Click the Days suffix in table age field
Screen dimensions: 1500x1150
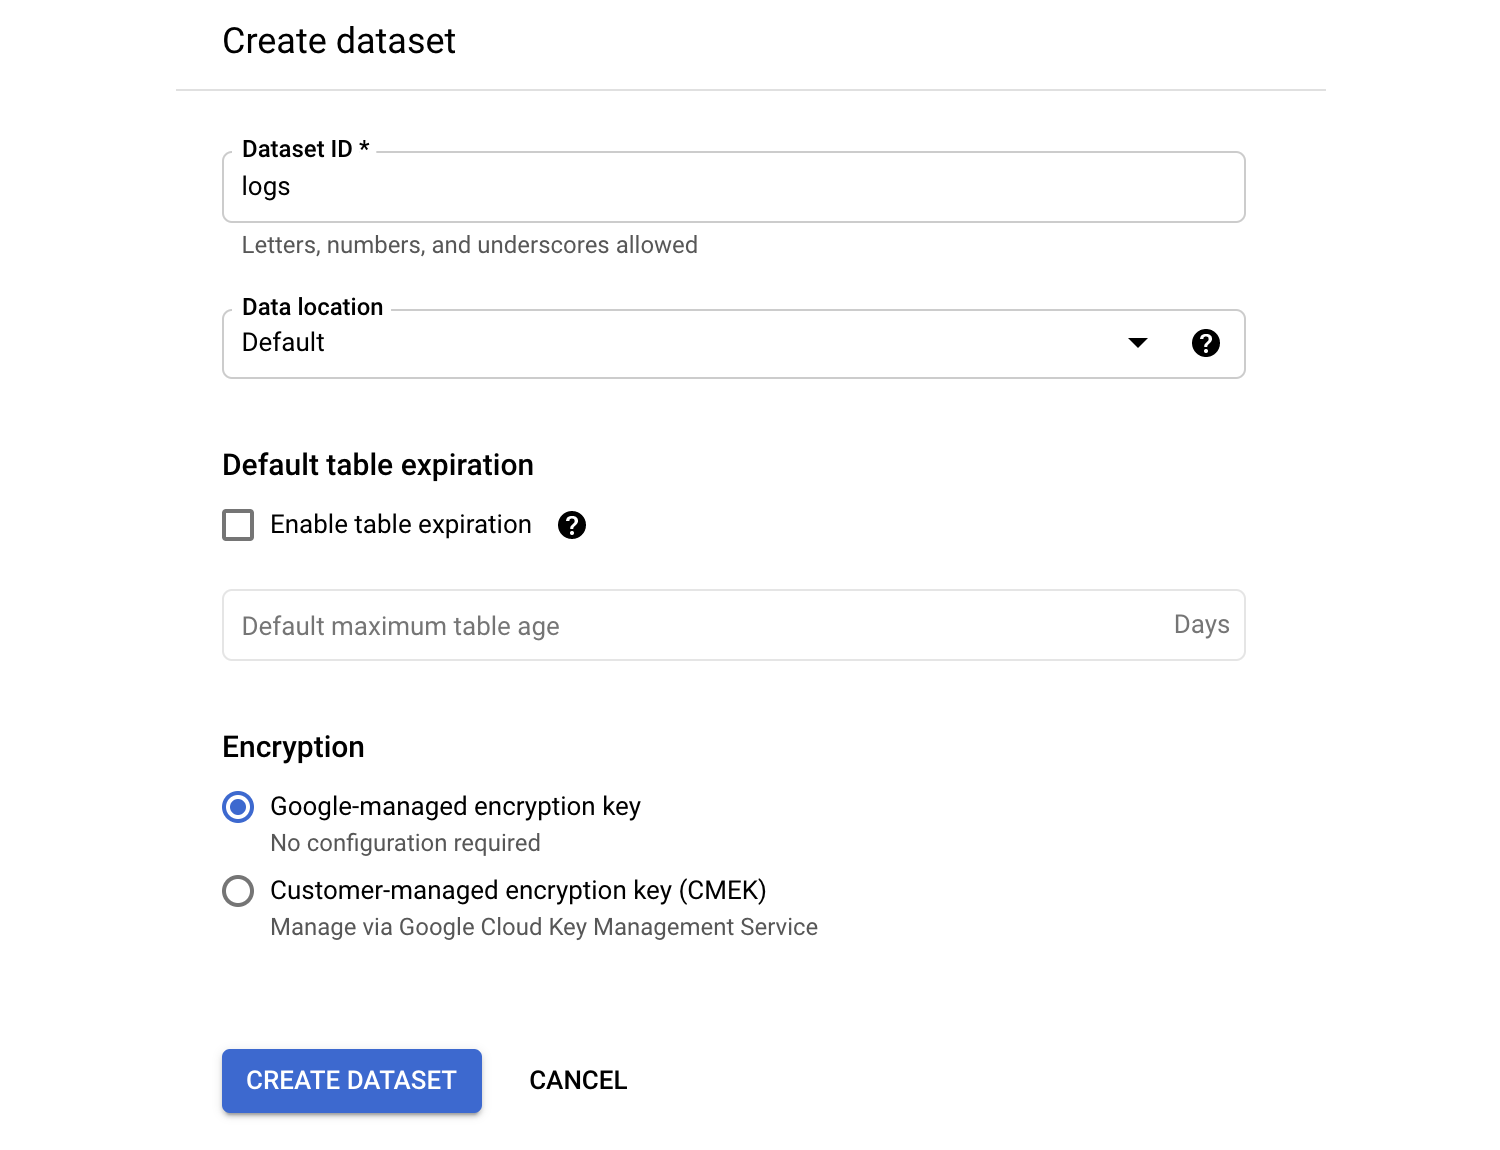[x=1201, y=625]
